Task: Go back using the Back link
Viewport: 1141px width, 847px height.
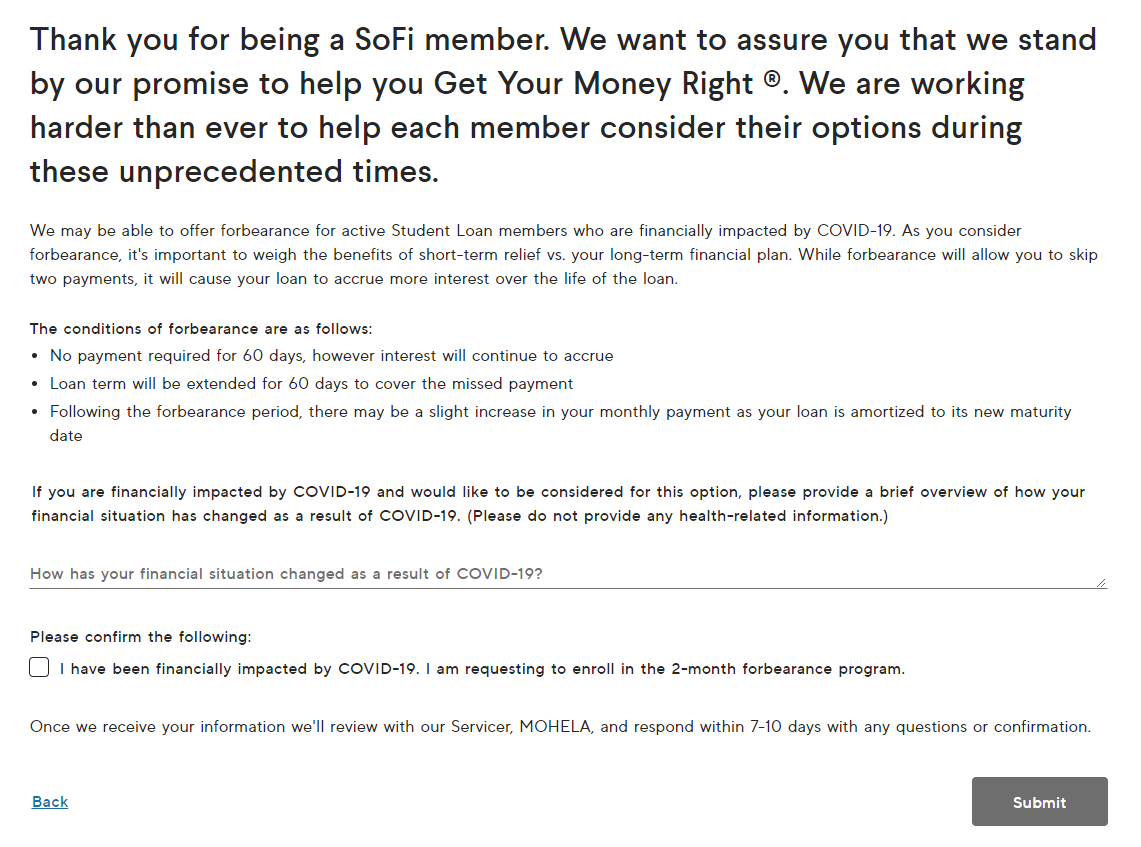Action: click(50, 801)
